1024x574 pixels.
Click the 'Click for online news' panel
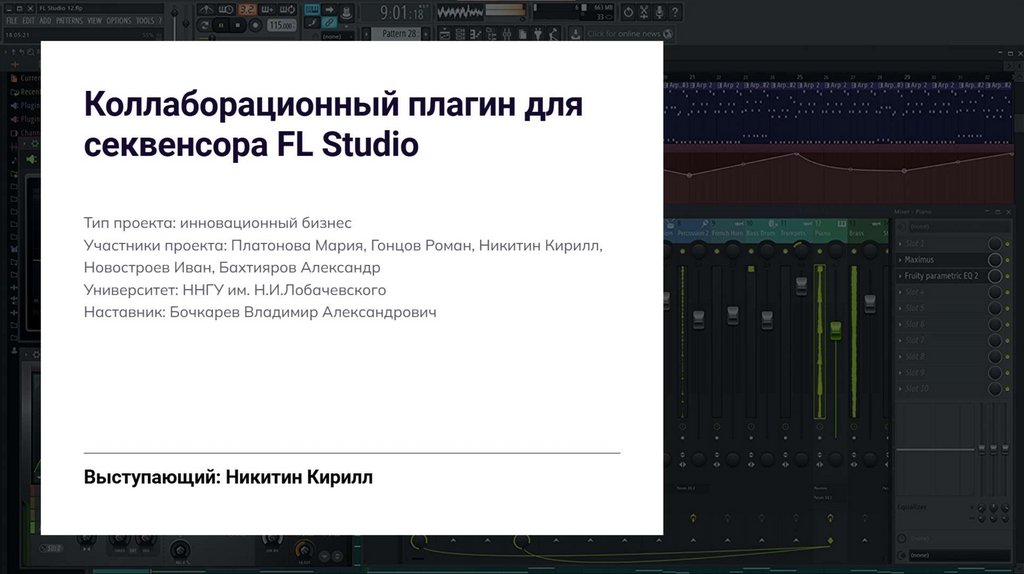click(x=628, y=34)
